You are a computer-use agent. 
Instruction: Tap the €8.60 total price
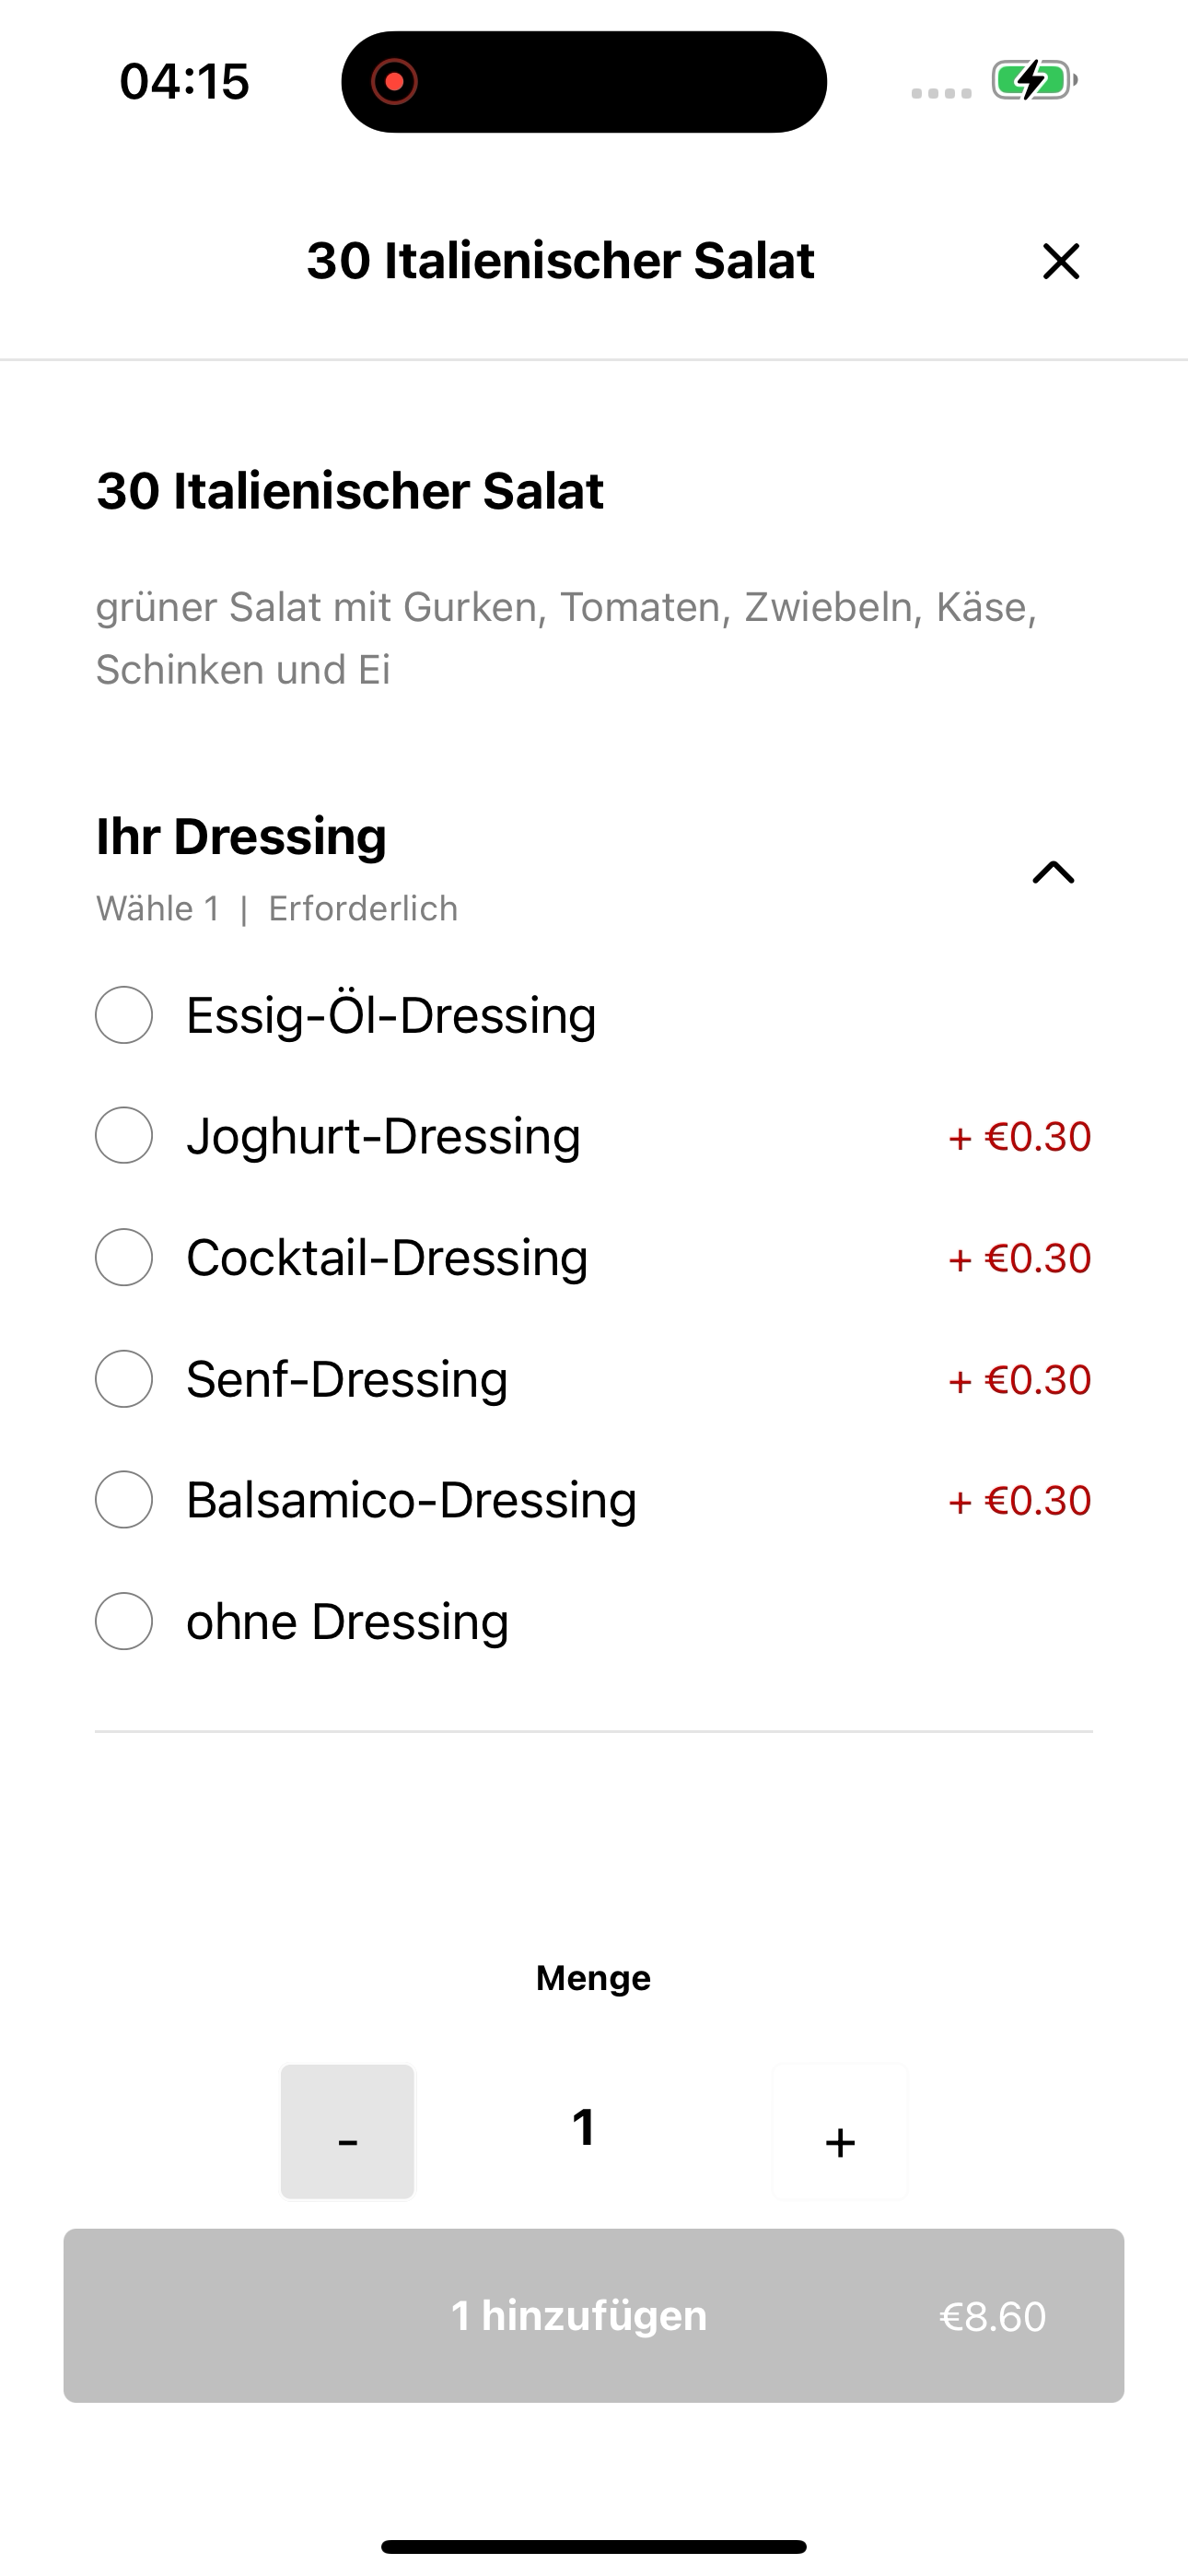993,2316
